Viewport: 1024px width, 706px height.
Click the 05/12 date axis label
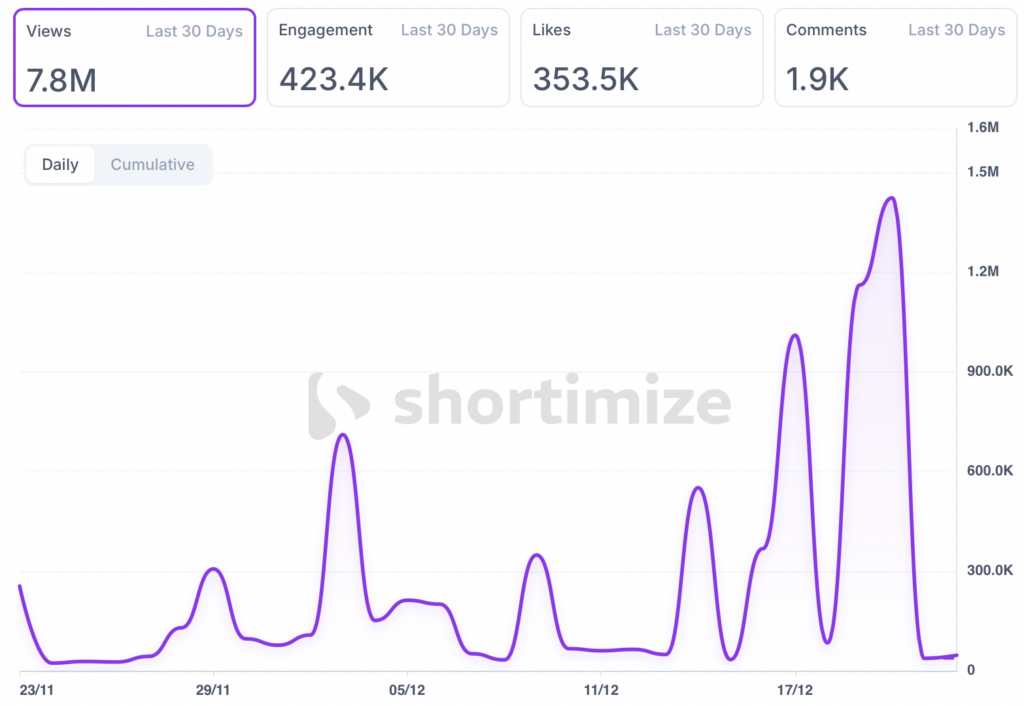pyautogui.click(x=407, y=689)
